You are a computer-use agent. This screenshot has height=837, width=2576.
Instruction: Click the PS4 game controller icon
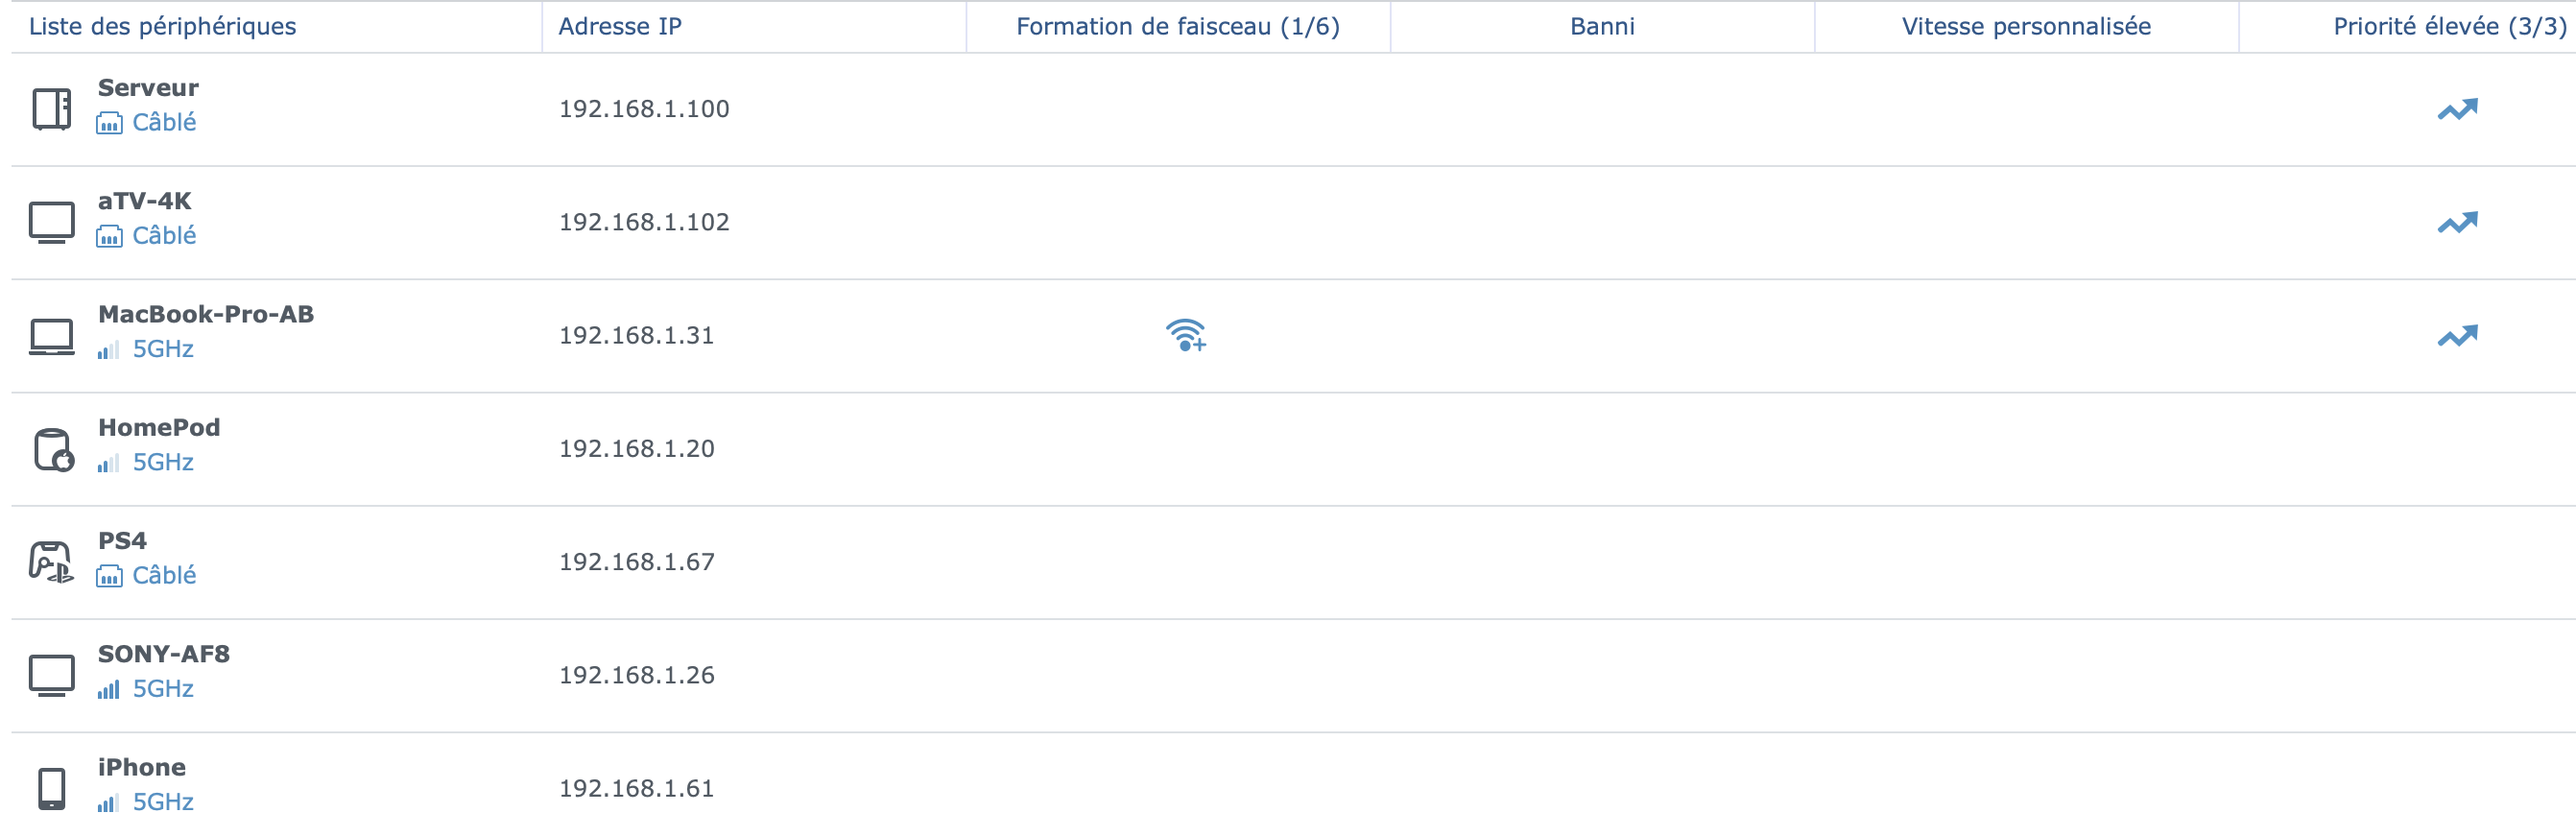coord(51,562)
